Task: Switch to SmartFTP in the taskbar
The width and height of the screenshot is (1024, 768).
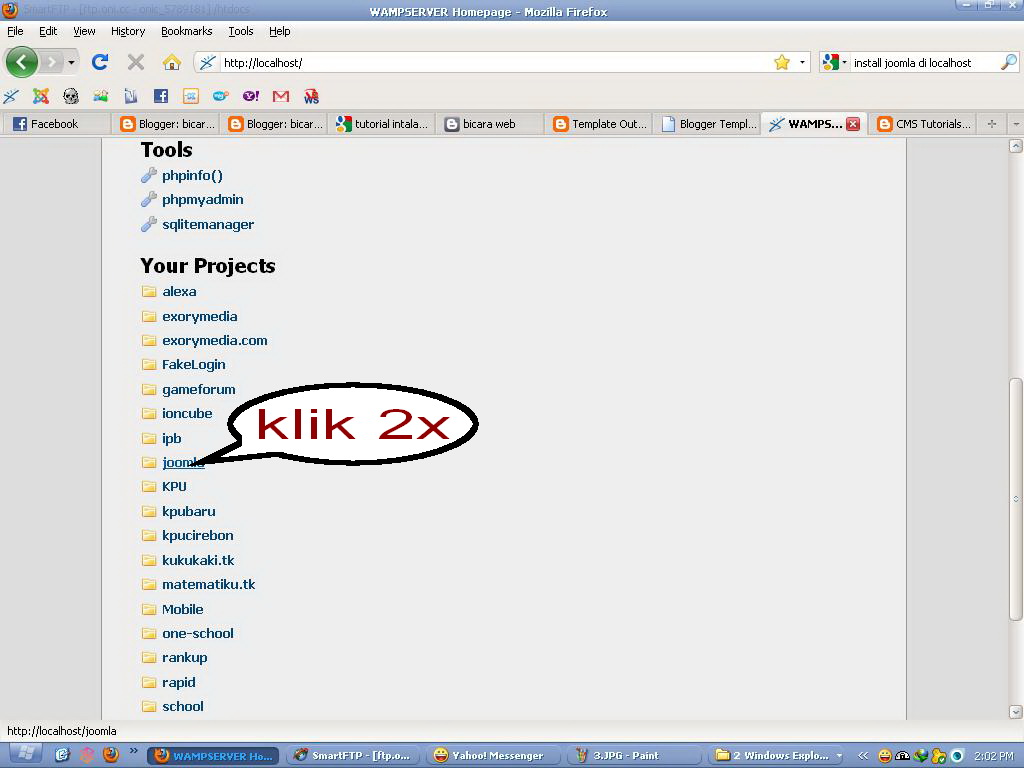Action: [x=353, y=756]
